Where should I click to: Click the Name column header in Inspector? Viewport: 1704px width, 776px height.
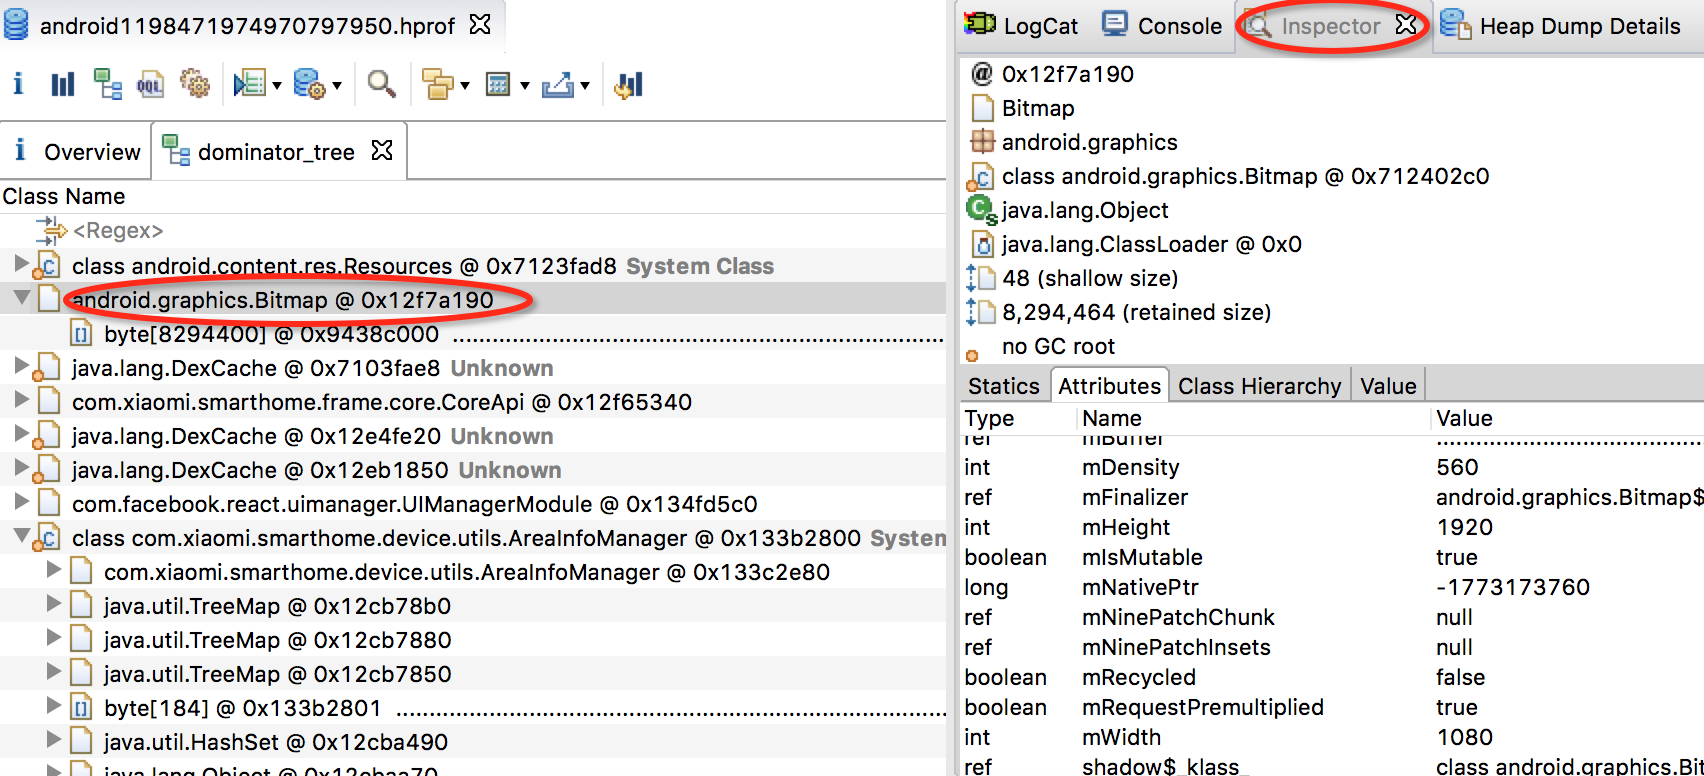1112,418
